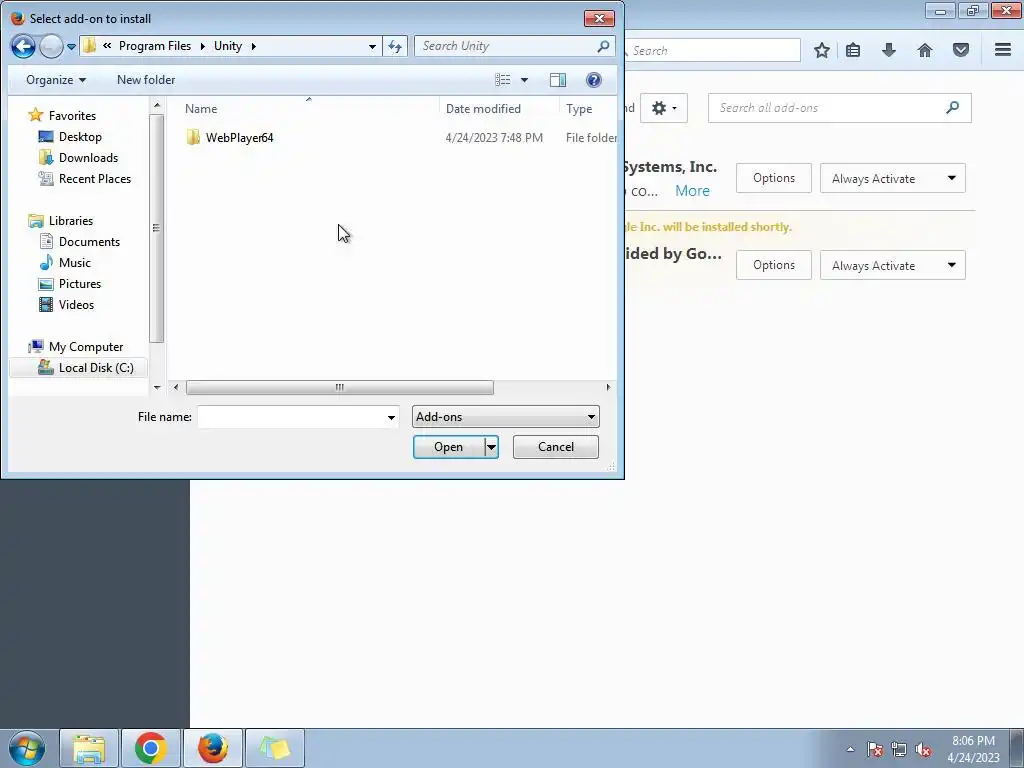Viewport: 1024px width, 768px height.
Task: Launch Chrome from the taskbar
Action: pyautogui.click(x=150, y=748)
